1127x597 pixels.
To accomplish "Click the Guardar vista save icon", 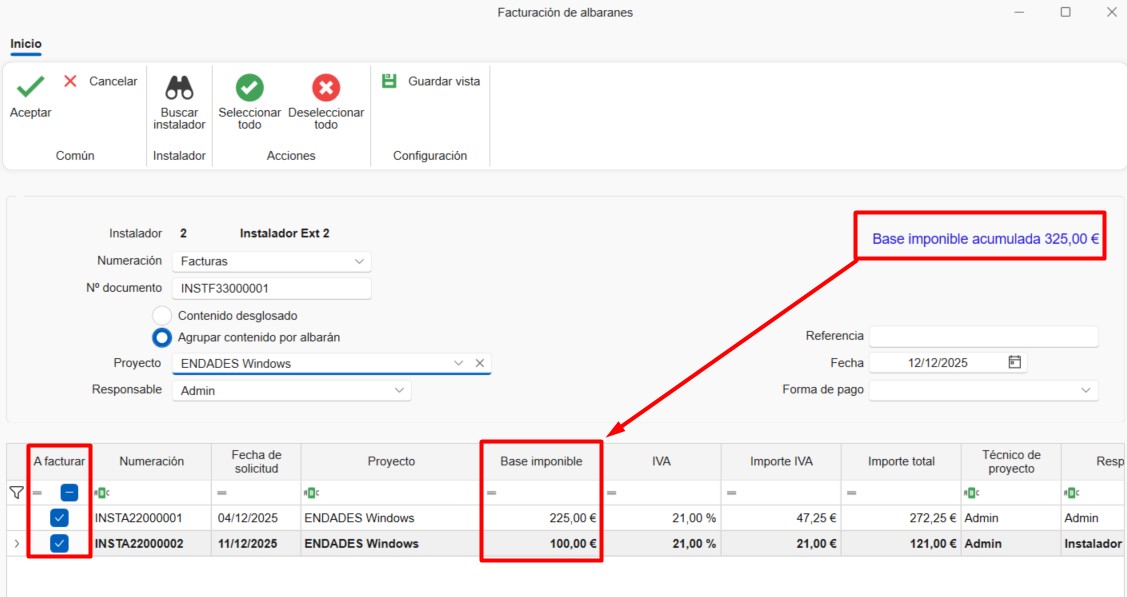I will tap(390, 81).
